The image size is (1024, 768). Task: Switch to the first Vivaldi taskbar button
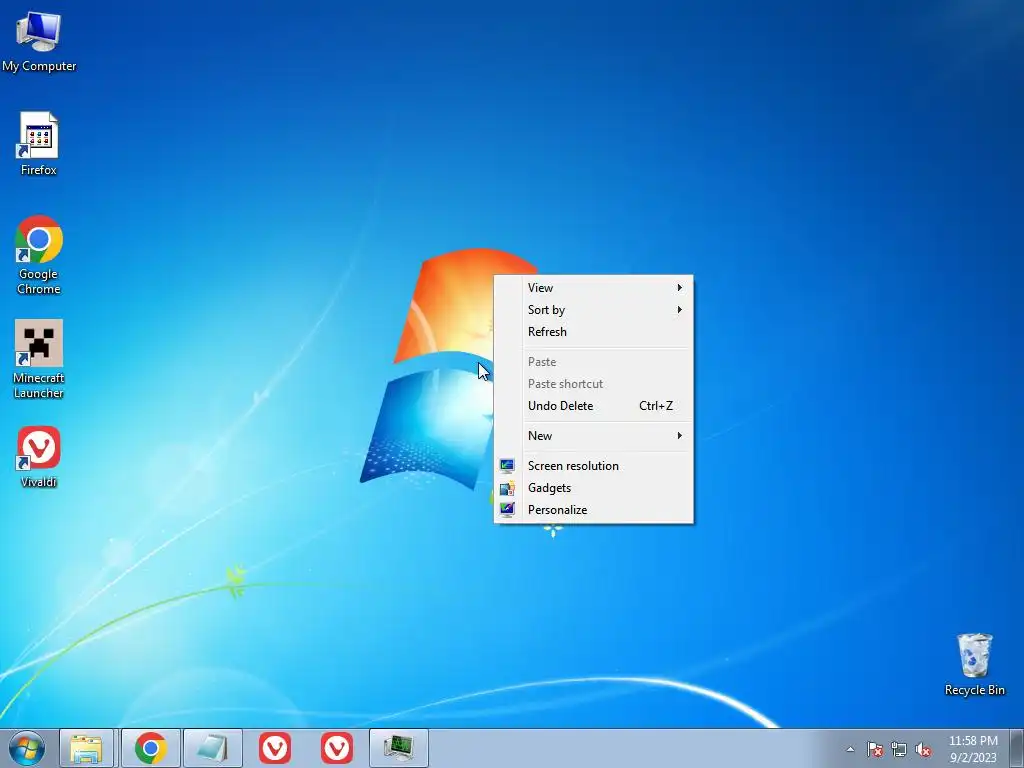(x=275, y=748)
